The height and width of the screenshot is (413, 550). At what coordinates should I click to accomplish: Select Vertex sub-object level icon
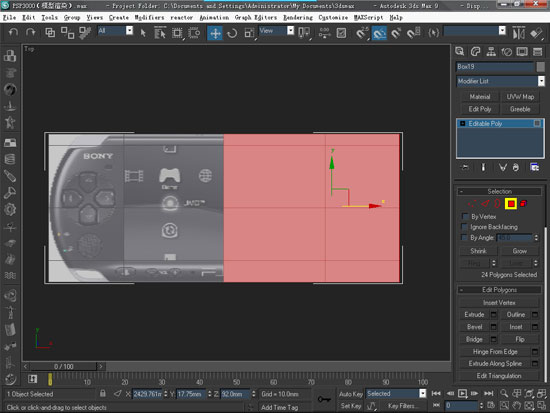tap(472, 204)
